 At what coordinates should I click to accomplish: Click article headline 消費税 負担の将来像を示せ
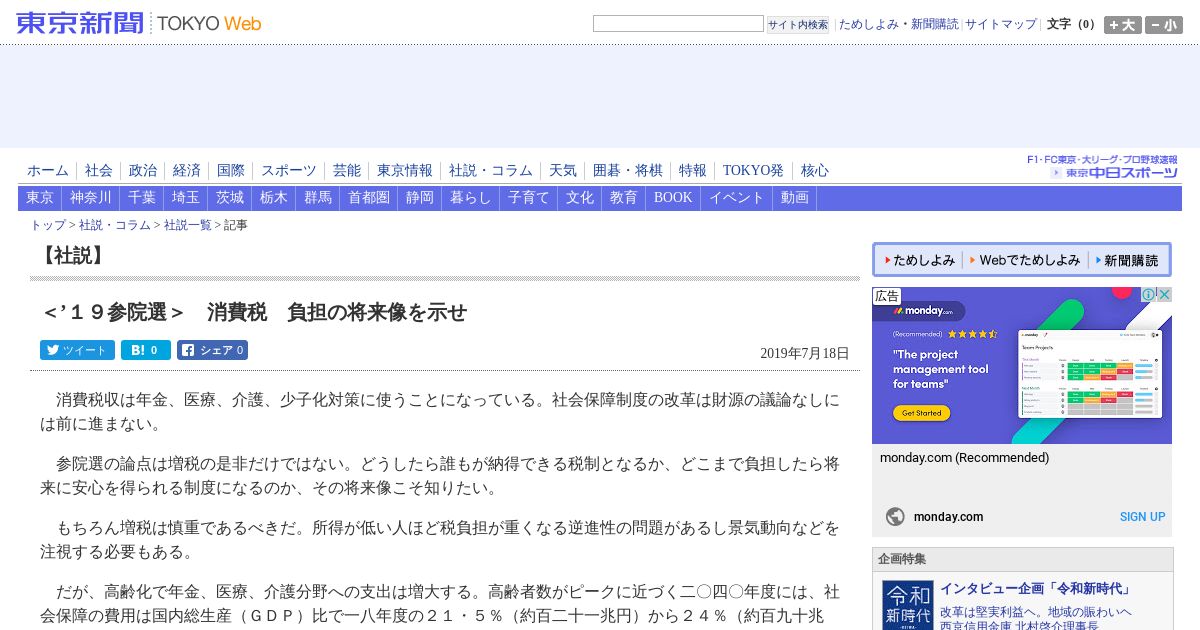tap(254, 312)
